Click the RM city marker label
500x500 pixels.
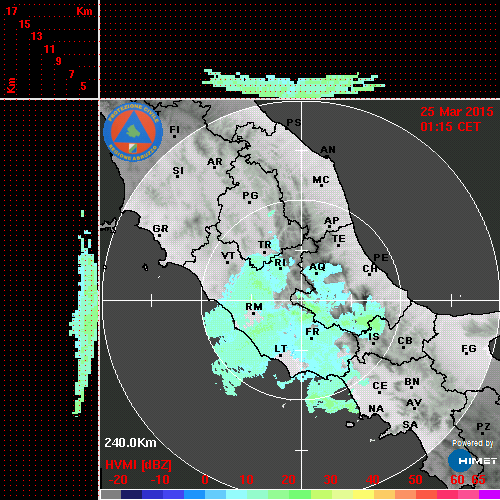pos(254,306)
